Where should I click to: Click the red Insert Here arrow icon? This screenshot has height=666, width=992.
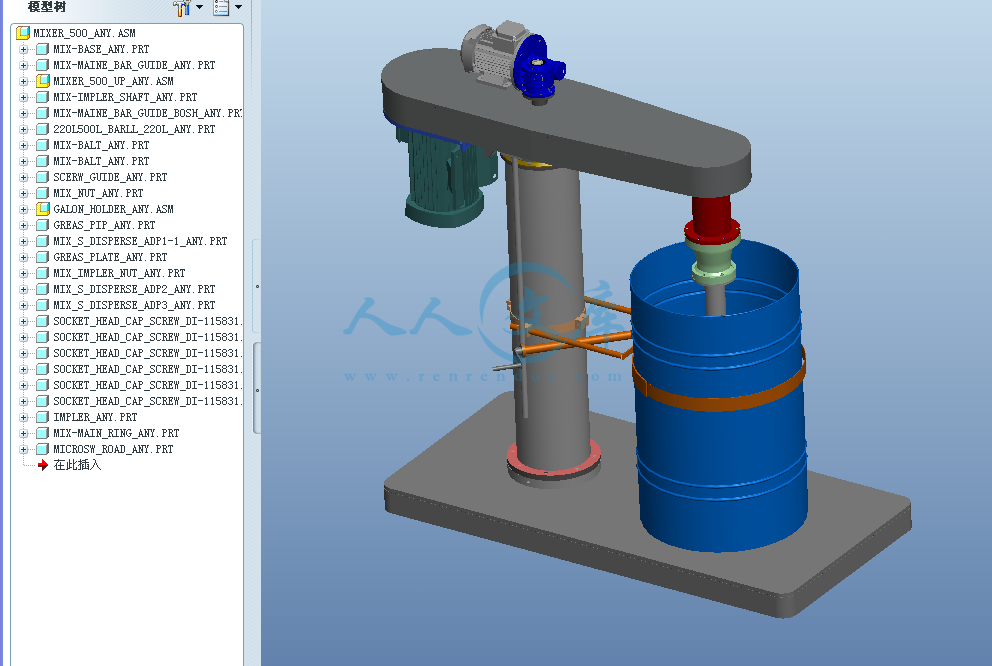[x=43, y=465]
